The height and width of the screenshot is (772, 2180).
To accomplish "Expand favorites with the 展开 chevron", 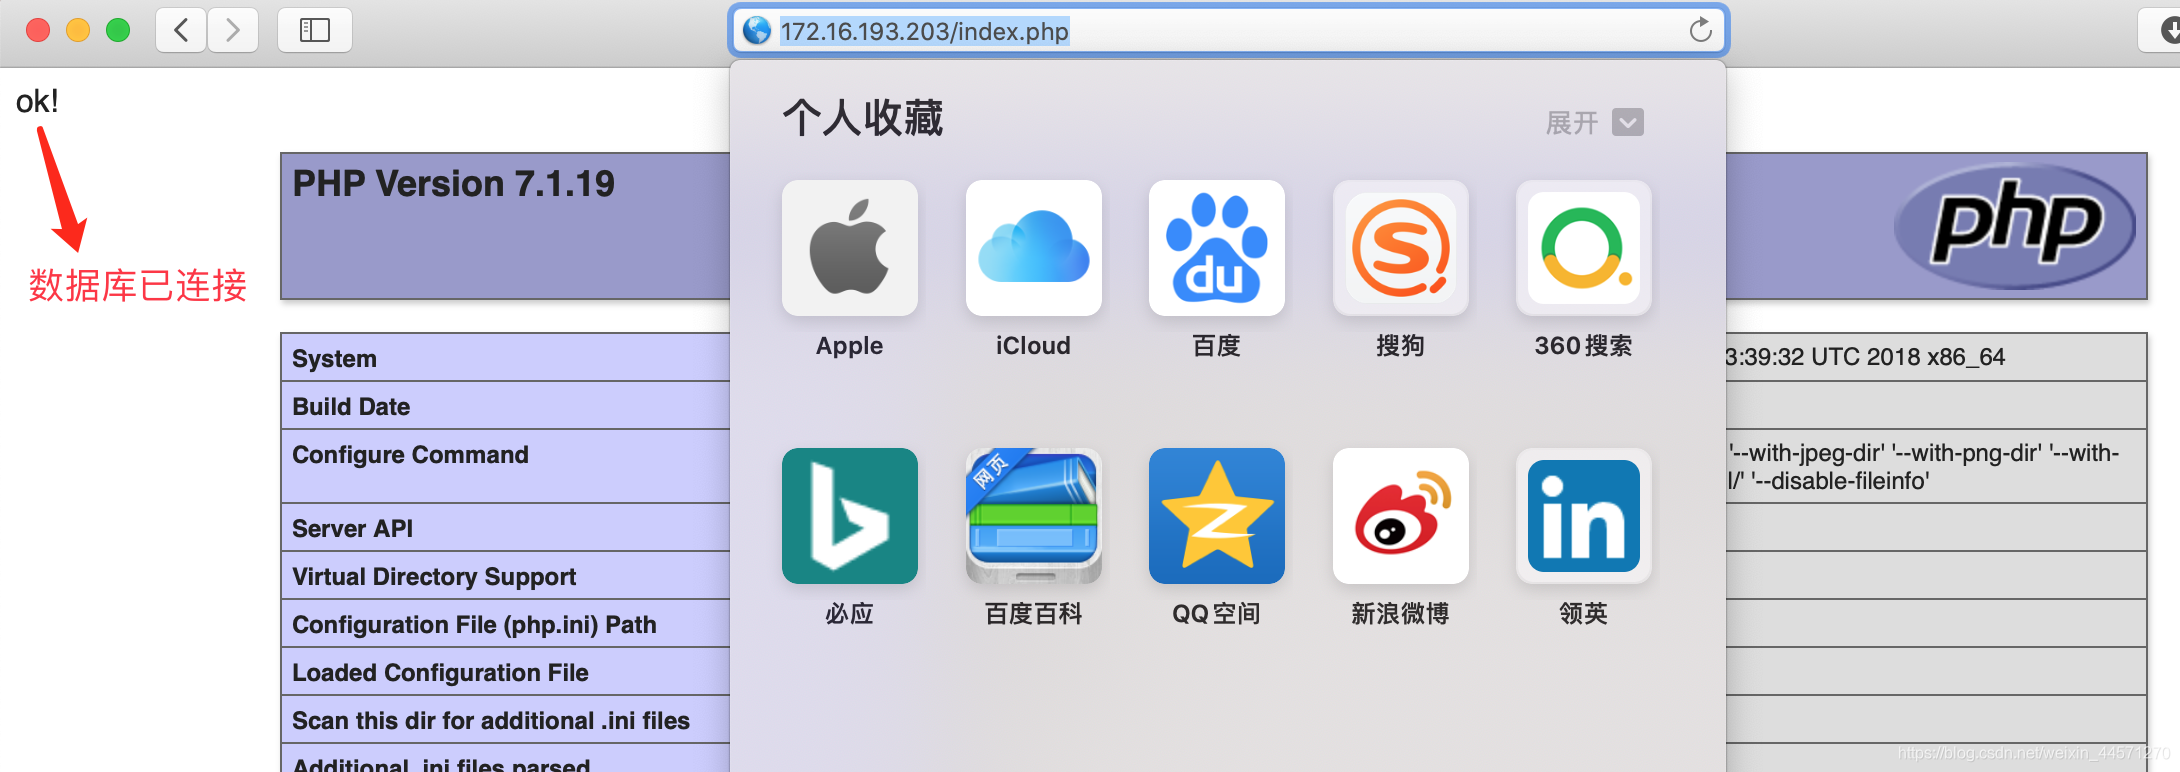I will click(x=1628, y=122).
